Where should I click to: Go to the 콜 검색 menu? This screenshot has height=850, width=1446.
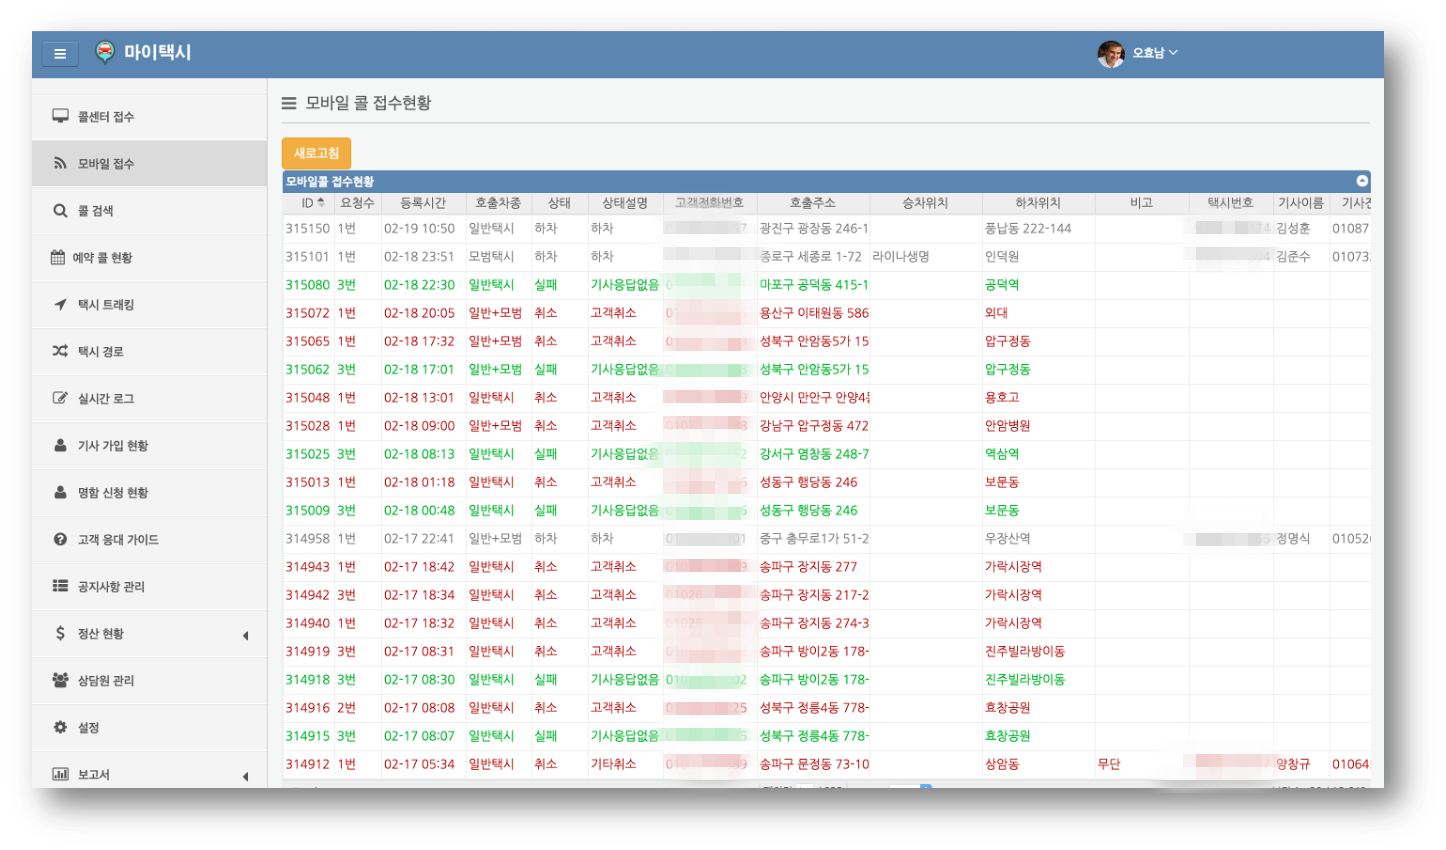pyautogui.click(x=149, y=211)
